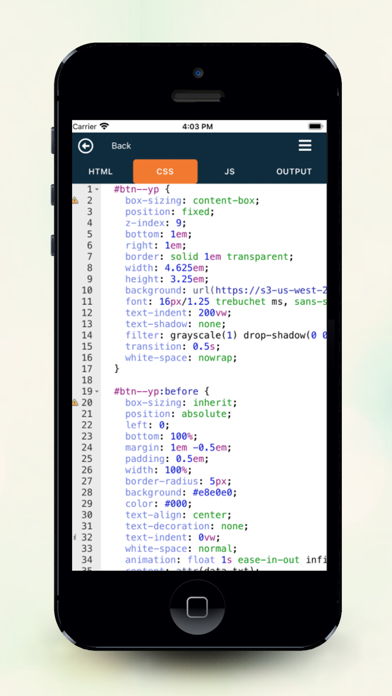Click 'height: 3.25em;' line
Screen dimensions: 392x696
click(167, 279)
